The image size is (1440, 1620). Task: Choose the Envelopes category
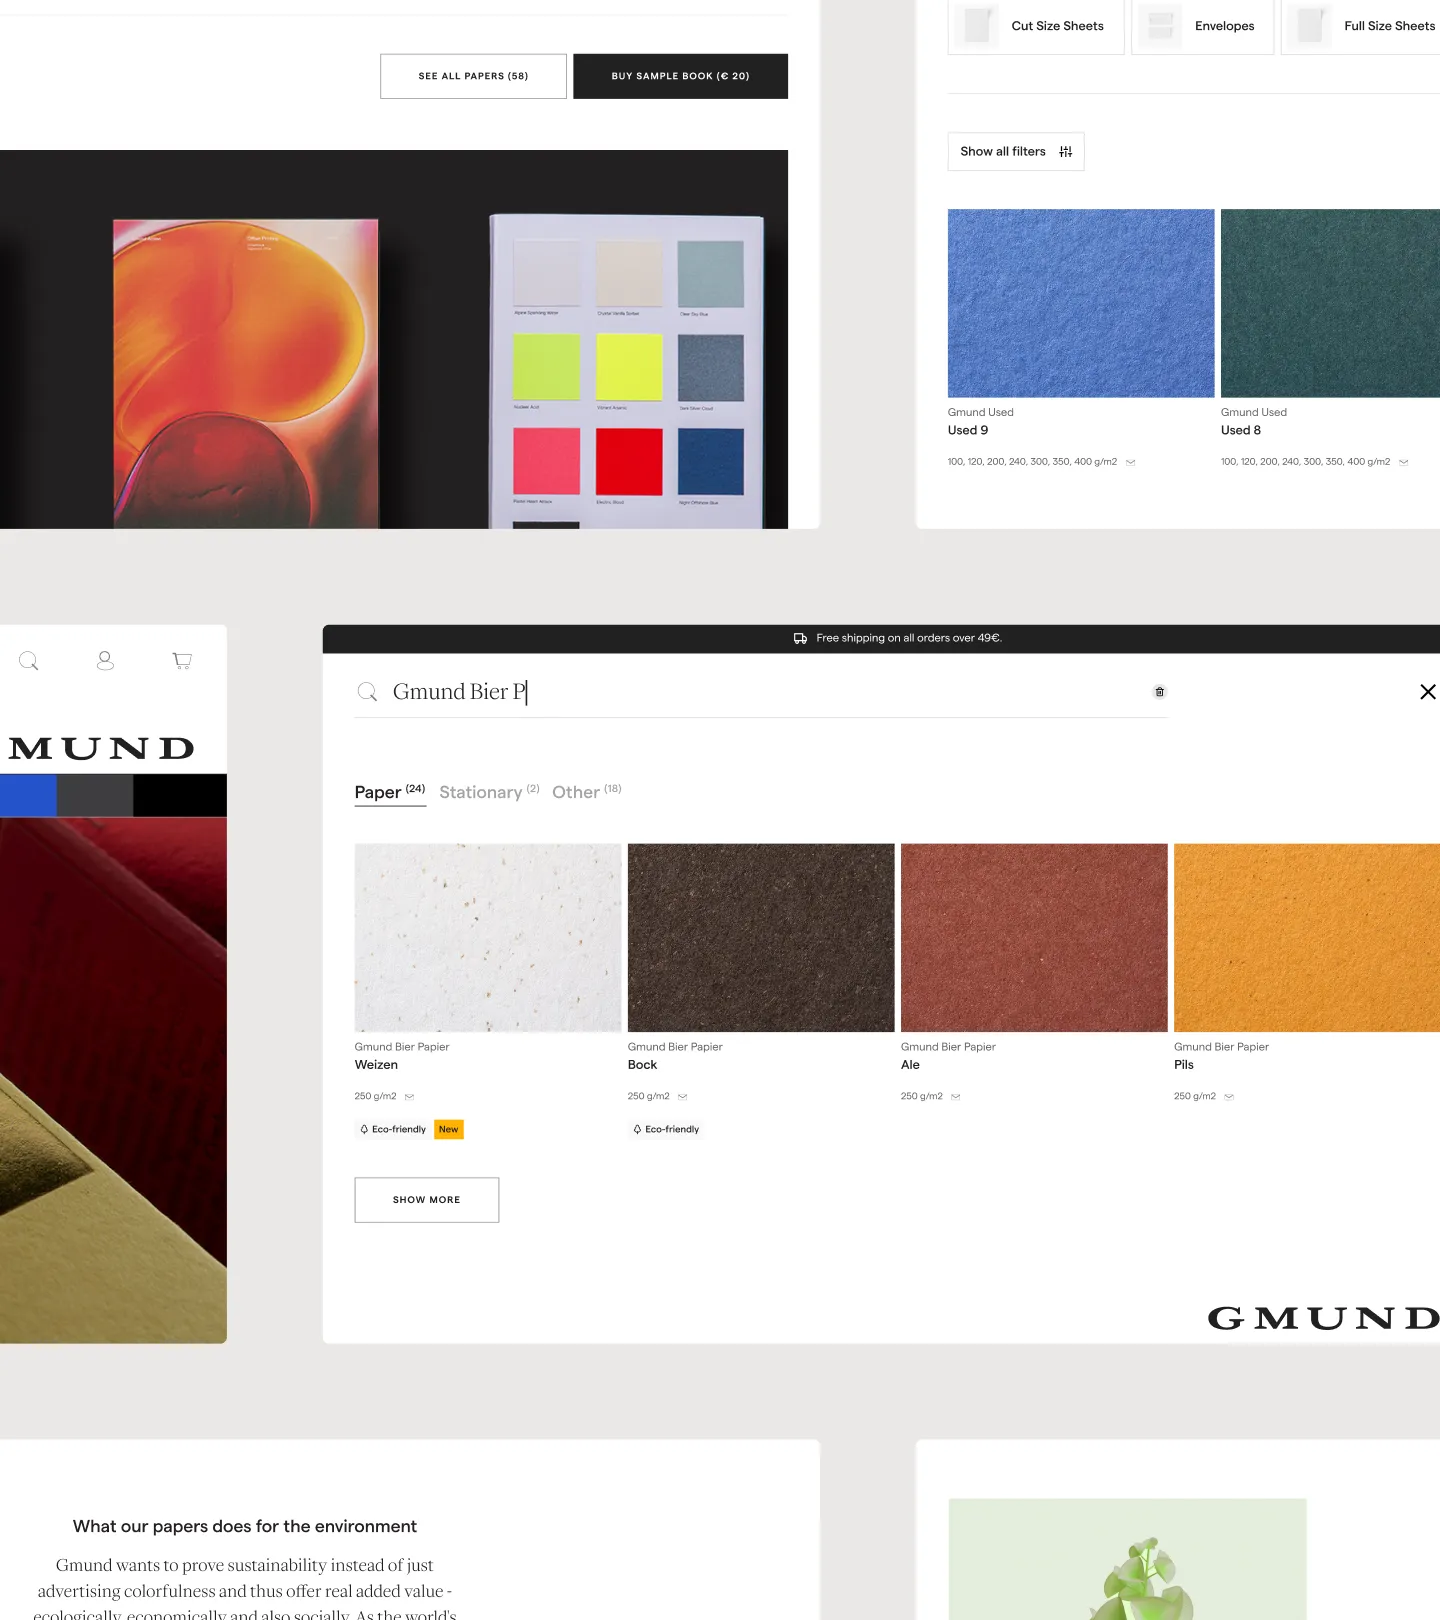click(x=1203, y=26)
